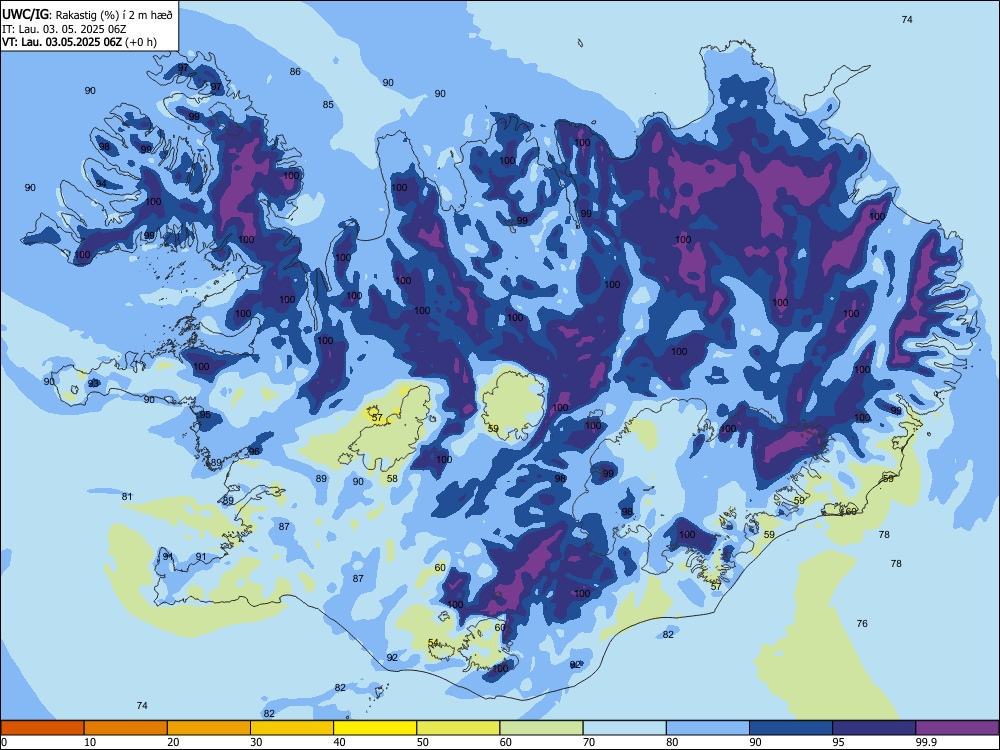Click the '95' humidity value on the map
The width and height of the screenshot is (1000, 750).
click(x=205, y=415)
